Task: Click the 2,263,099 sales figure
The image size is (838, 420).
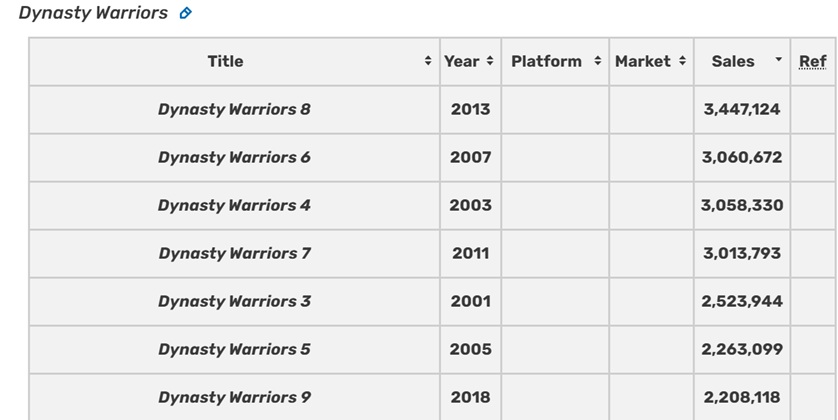Action: click(x=742, y=349)
